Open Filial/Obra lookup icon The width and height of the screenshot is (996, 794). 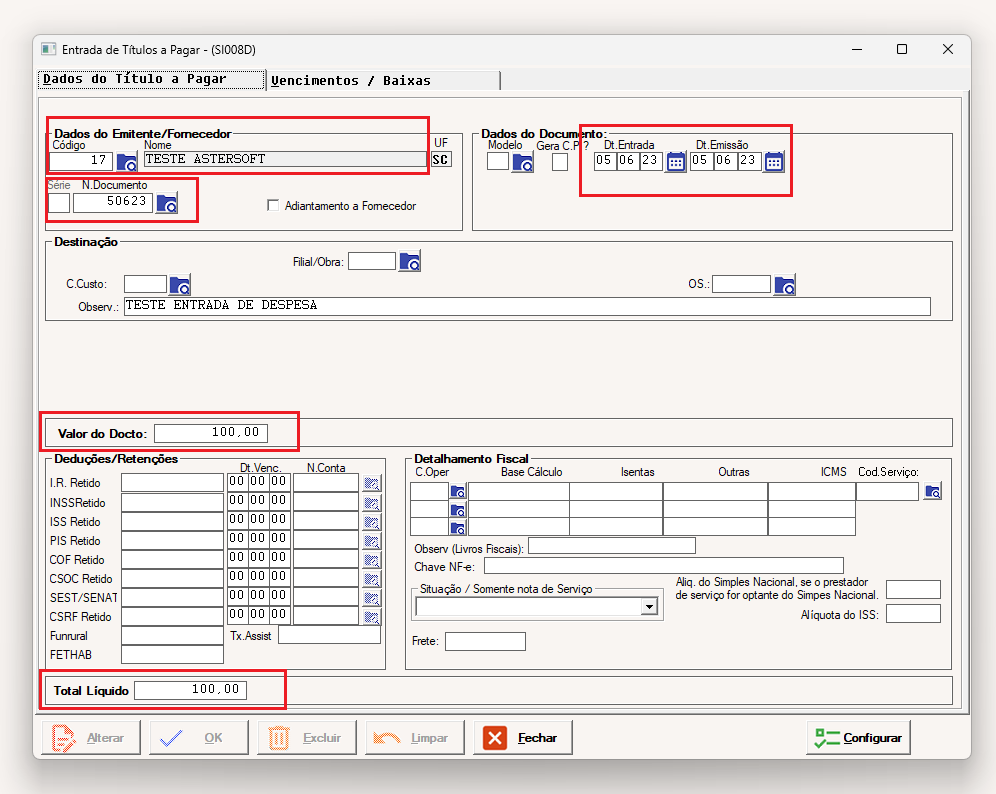(410, 261)
